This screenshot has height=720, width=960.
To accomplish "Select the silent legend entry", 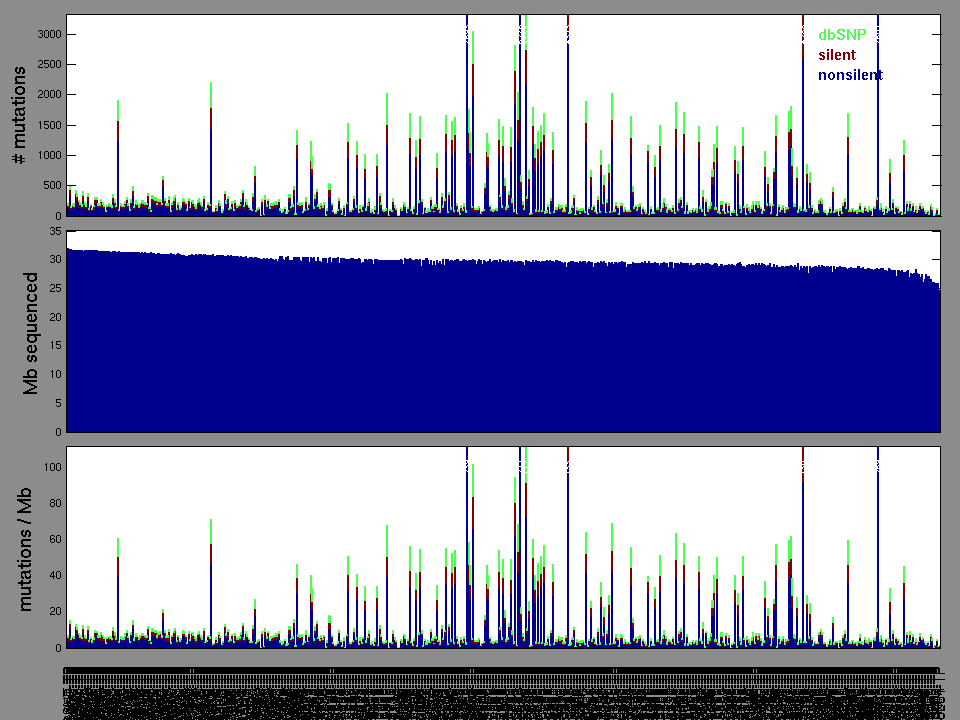I will tap(837, 55).
